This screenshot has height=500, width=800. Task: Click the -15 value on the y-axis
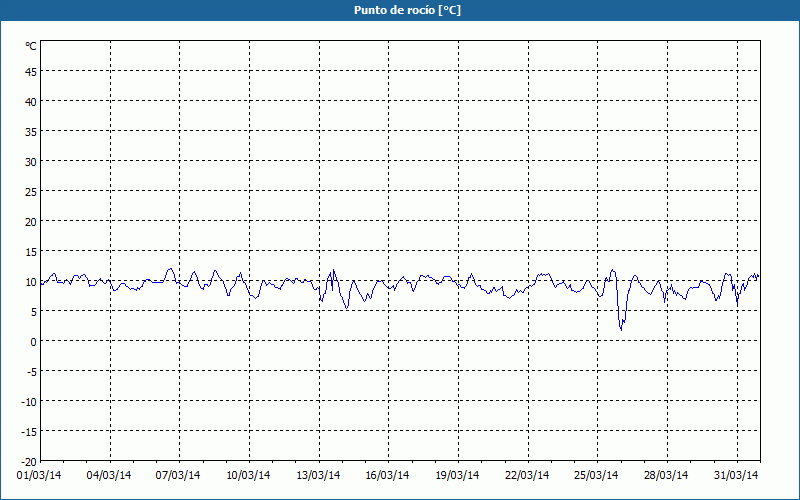point(29,432)
